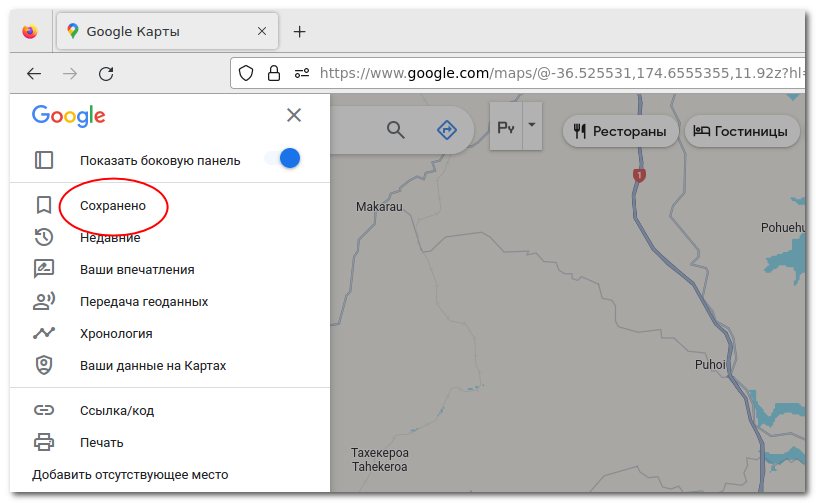Click the Puhoi map label
This screenshot has height=503, width=816.
tap(710, 365)
